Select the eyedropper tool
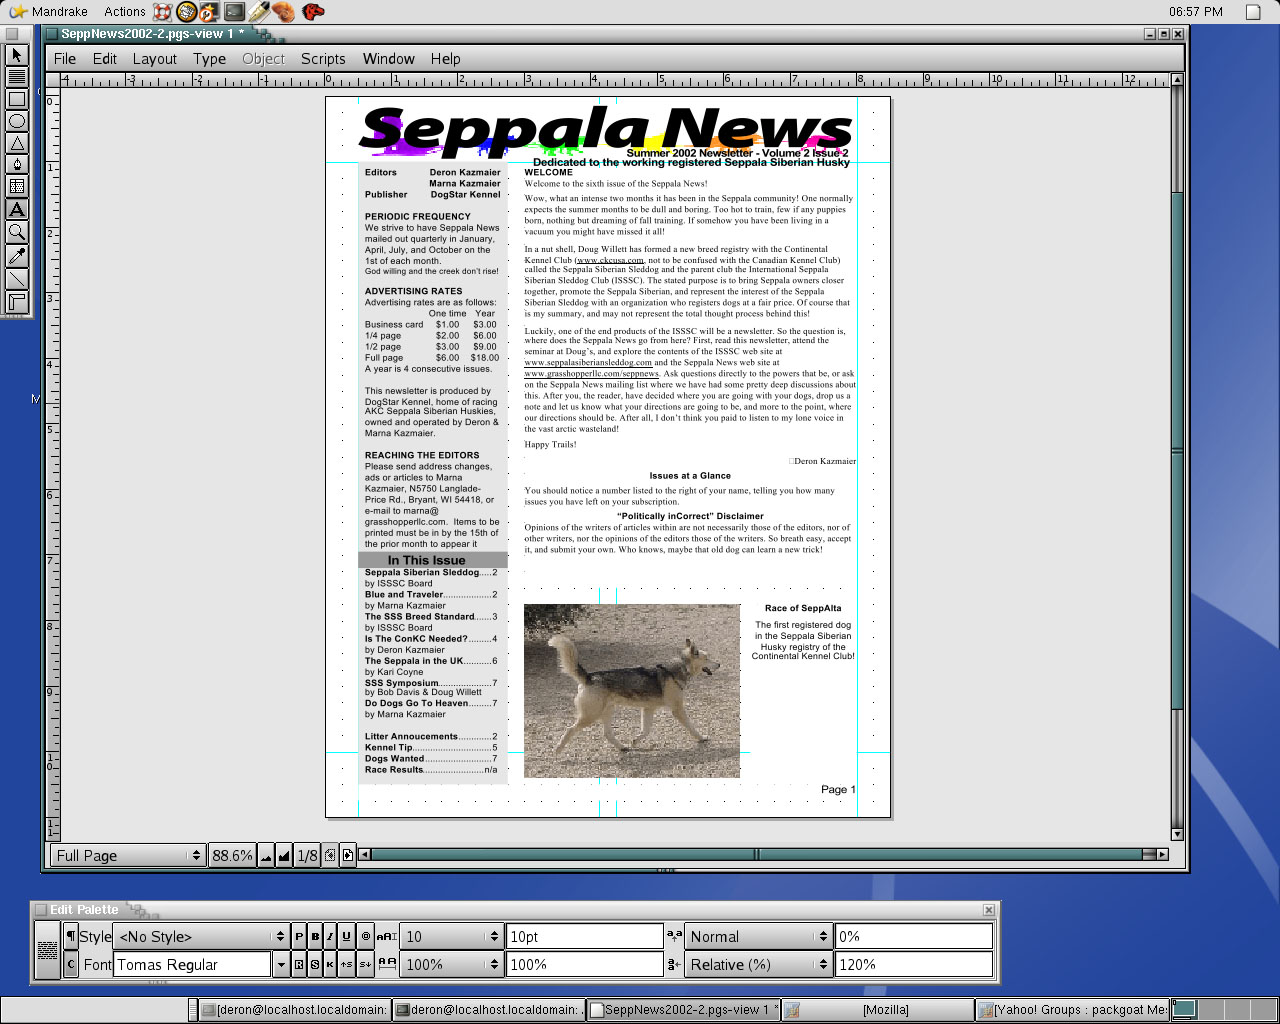This screenshot has height=1024, width=1280. (17, 255)
